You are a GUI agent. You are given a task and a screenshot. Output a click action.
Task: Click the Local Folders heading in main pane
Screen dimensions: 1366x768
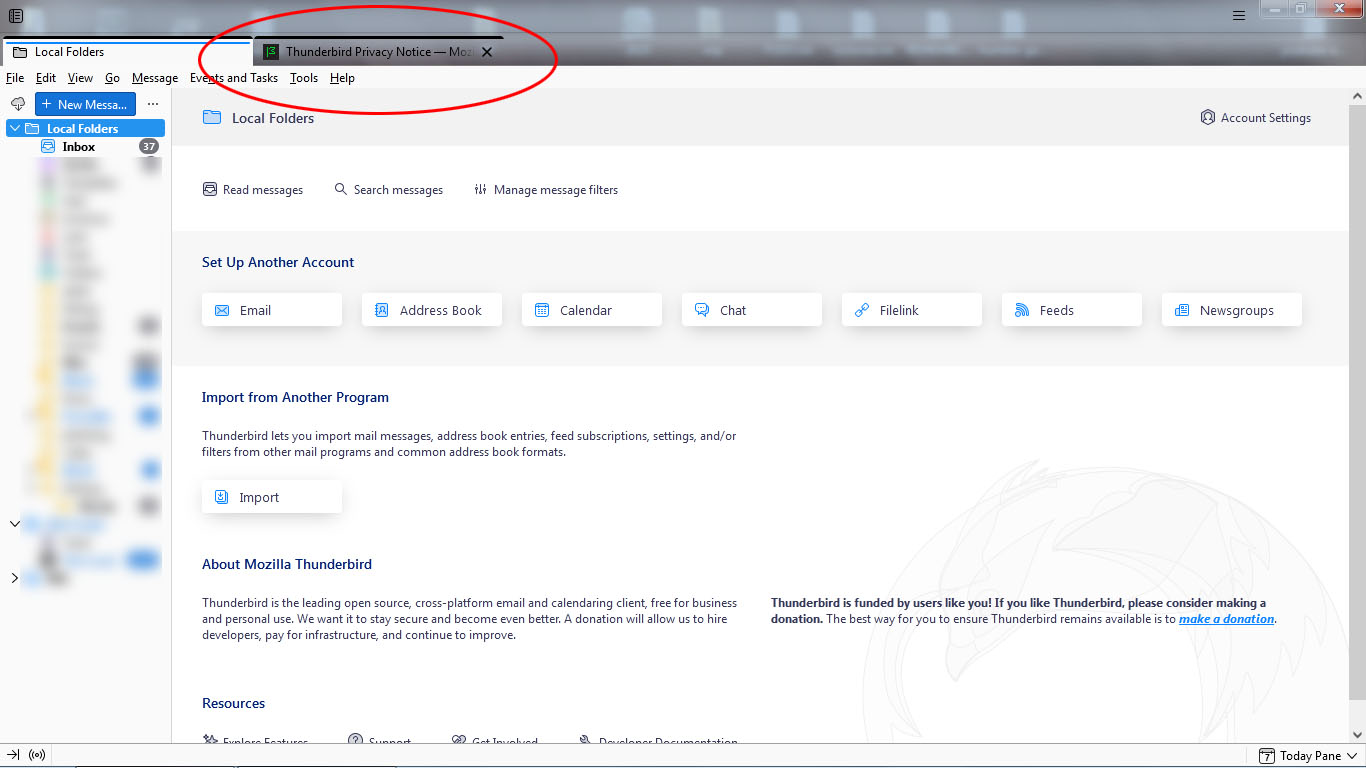coord(273,118)
